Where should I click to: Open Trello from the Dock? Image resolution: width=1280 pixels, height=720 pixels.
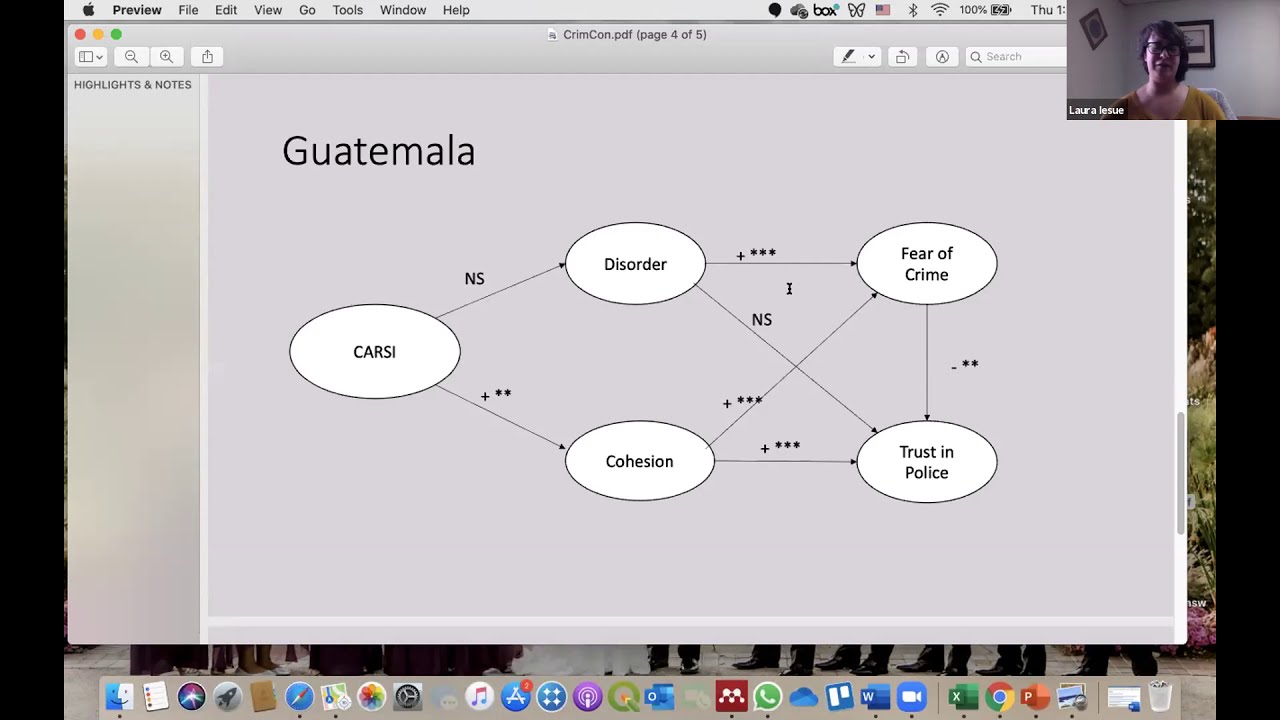(839, 697)
